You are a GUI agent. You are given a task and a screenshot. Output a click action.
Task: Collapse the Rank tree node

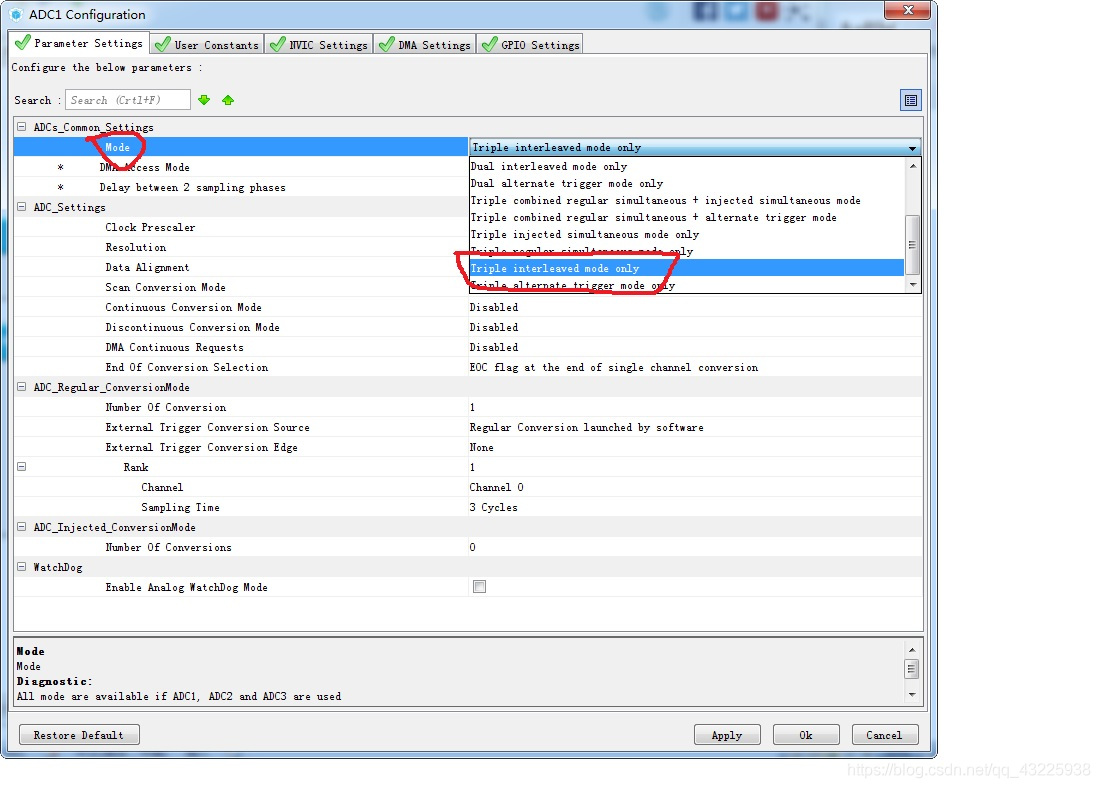pyautogui.click(x=22, y=467)
